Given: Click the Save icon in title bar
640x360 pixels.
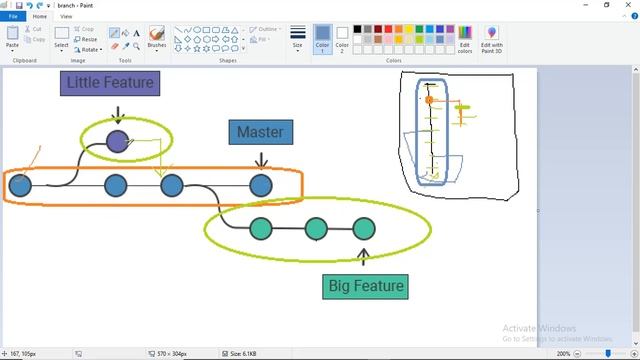Looking at the screenshot, I should pyautogui.click(x=19, y=5).
